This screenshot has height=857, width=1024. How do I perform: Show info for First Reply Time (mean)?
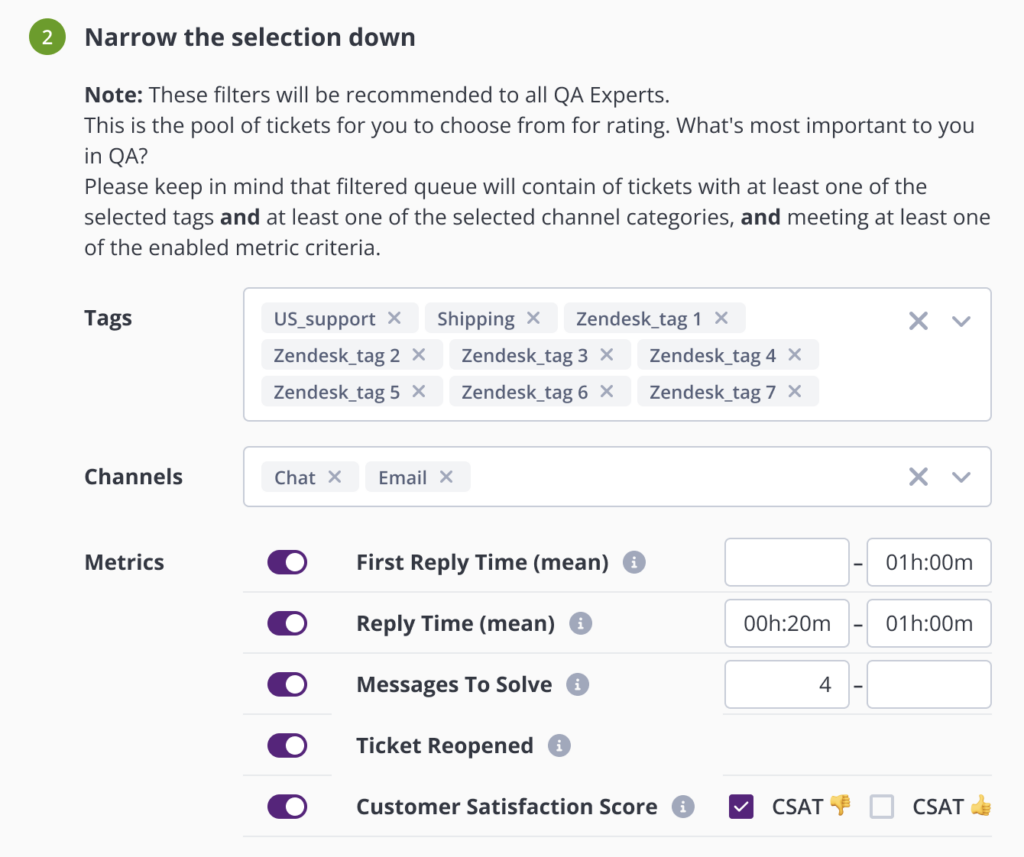pyautogui.click(x=633, y=562)
